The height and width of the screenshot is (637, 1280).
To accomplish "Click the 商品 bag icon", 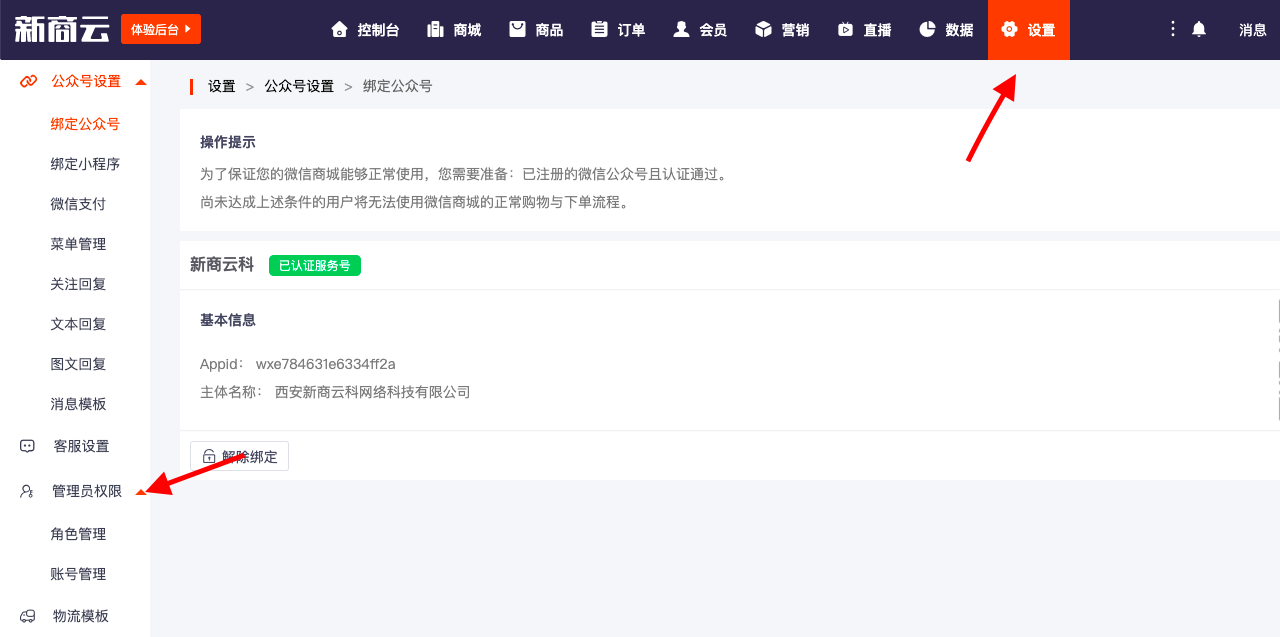I will [517, 29].
